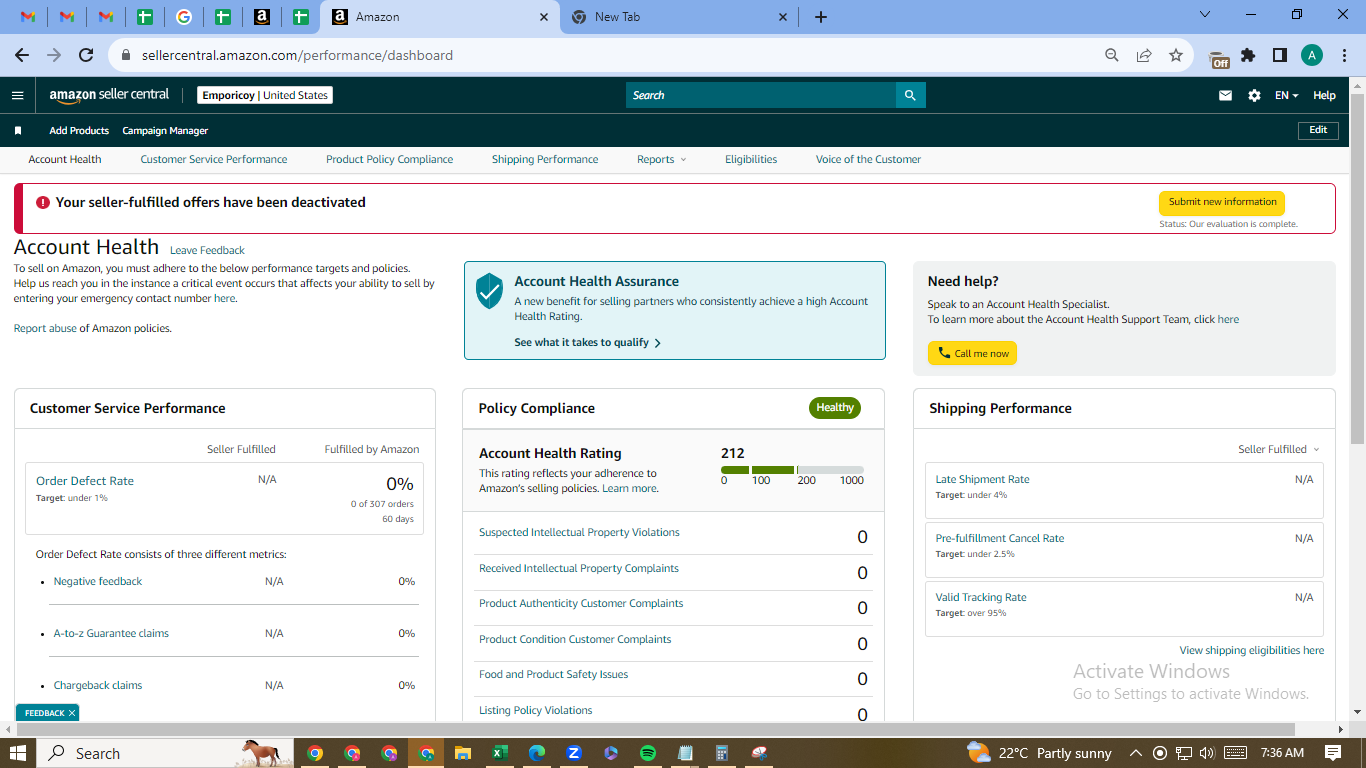Viewport: 1366px width, 768px height.
Task: Open Spotify from the taskbar
Action: point(647,753)
